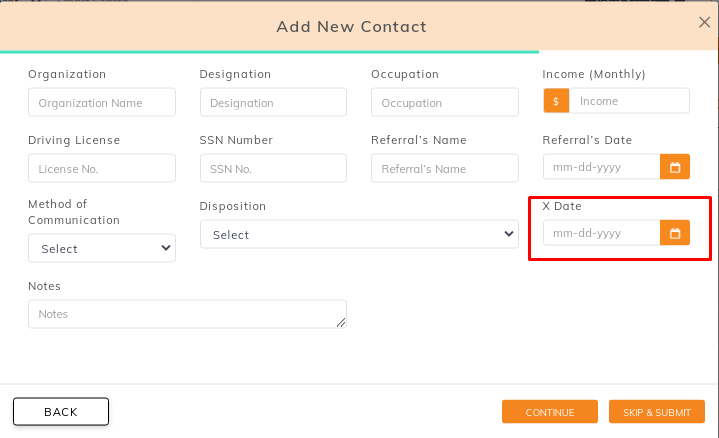Open the Disposition select dropdown
Viewport: 719px width, 438px height.
click(359, 234)
